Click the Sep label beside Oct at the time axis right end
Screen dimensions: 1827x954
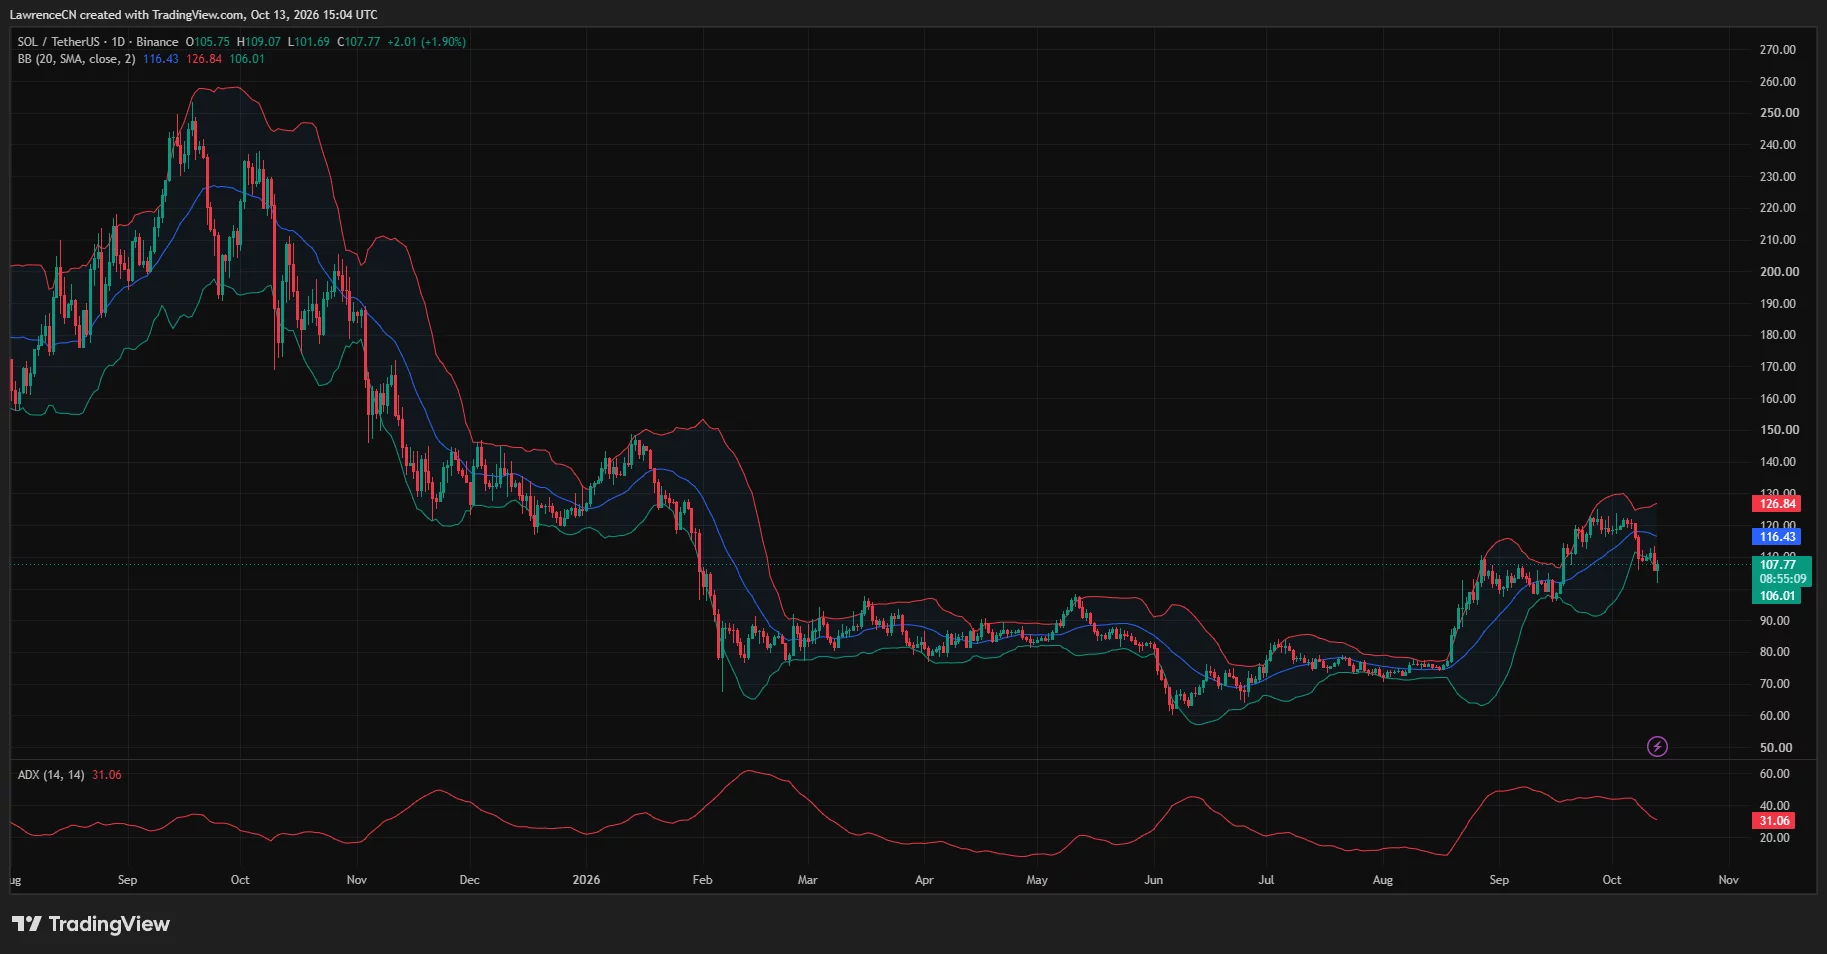point(1498,880)
